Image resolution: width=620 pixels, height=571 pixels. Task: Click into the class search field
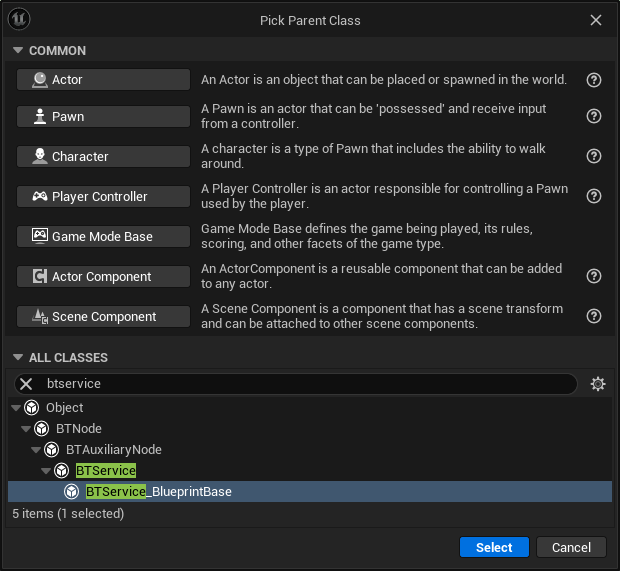pyautogui.click(x=300, y=384)
